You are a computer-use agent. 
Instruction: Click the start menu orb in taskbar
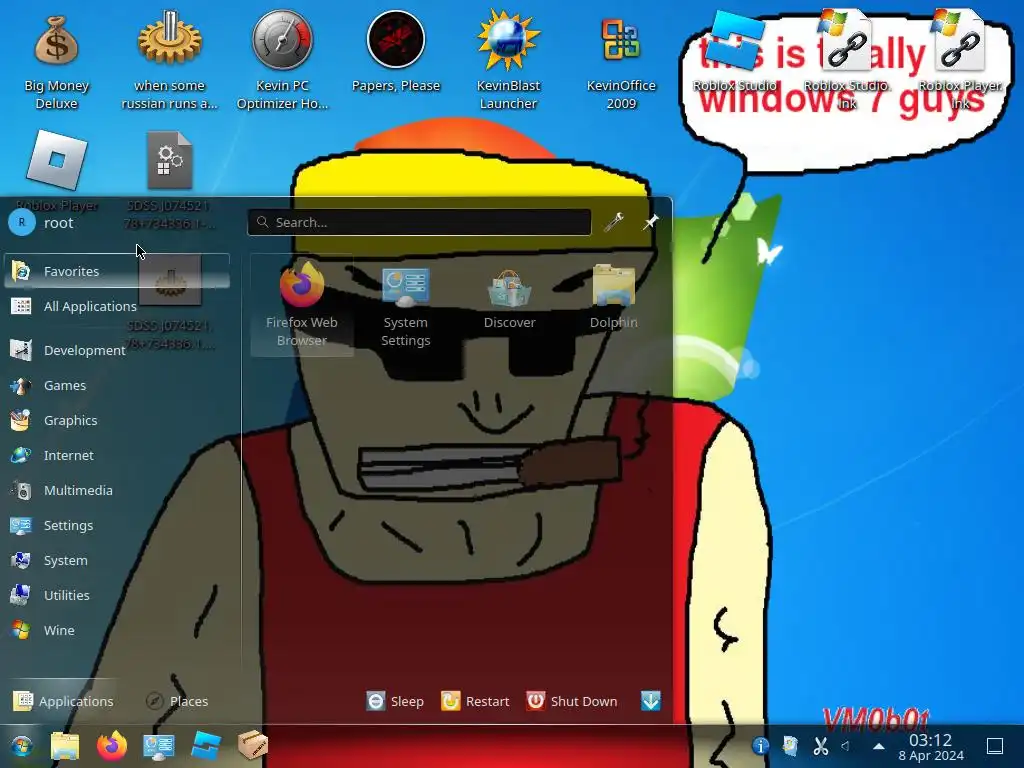[x=22, y=746]
